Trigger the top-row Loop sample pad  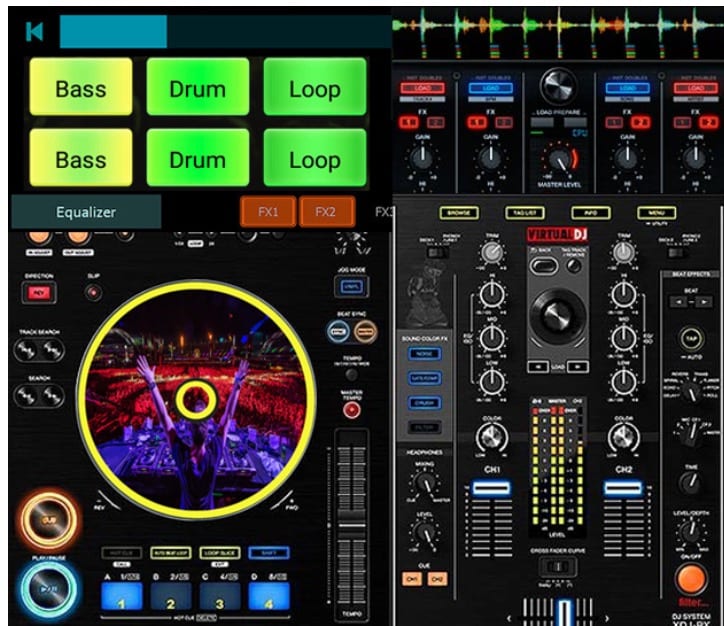click(x=315, y=87)
